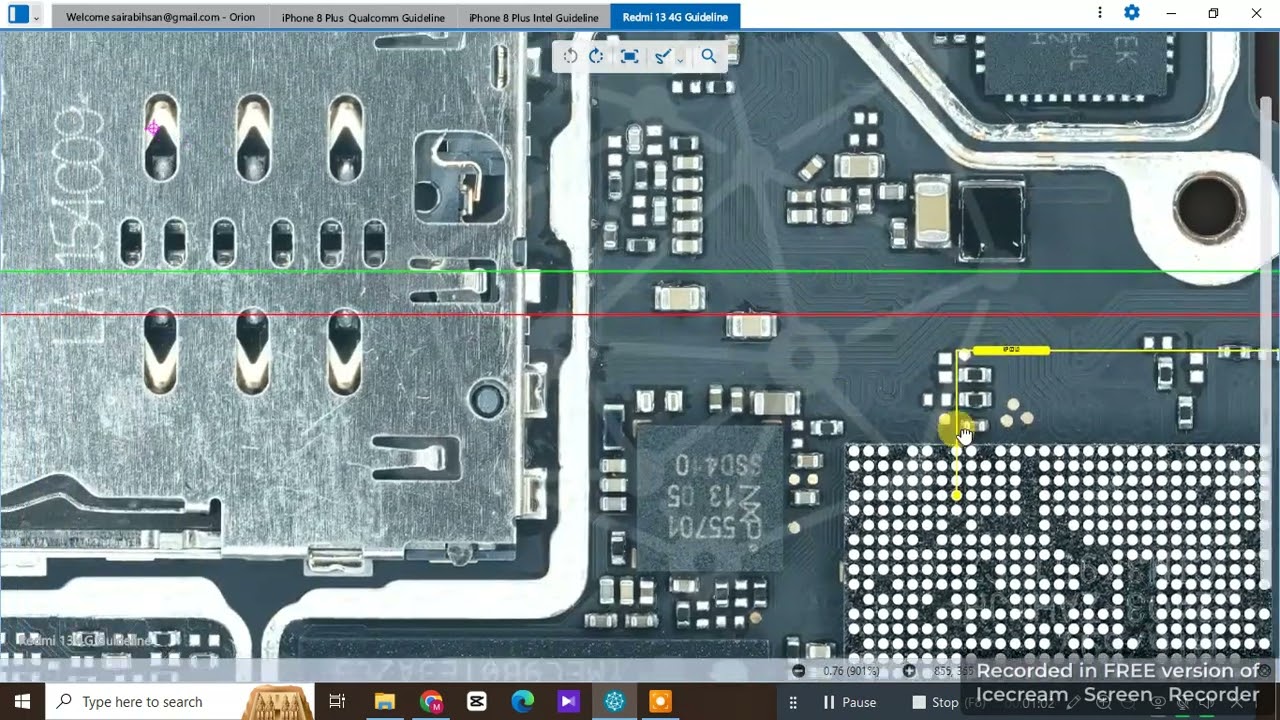Click the zoom level 0.76 (901%) text
The image size is (1280, 720).
[851, 671]
